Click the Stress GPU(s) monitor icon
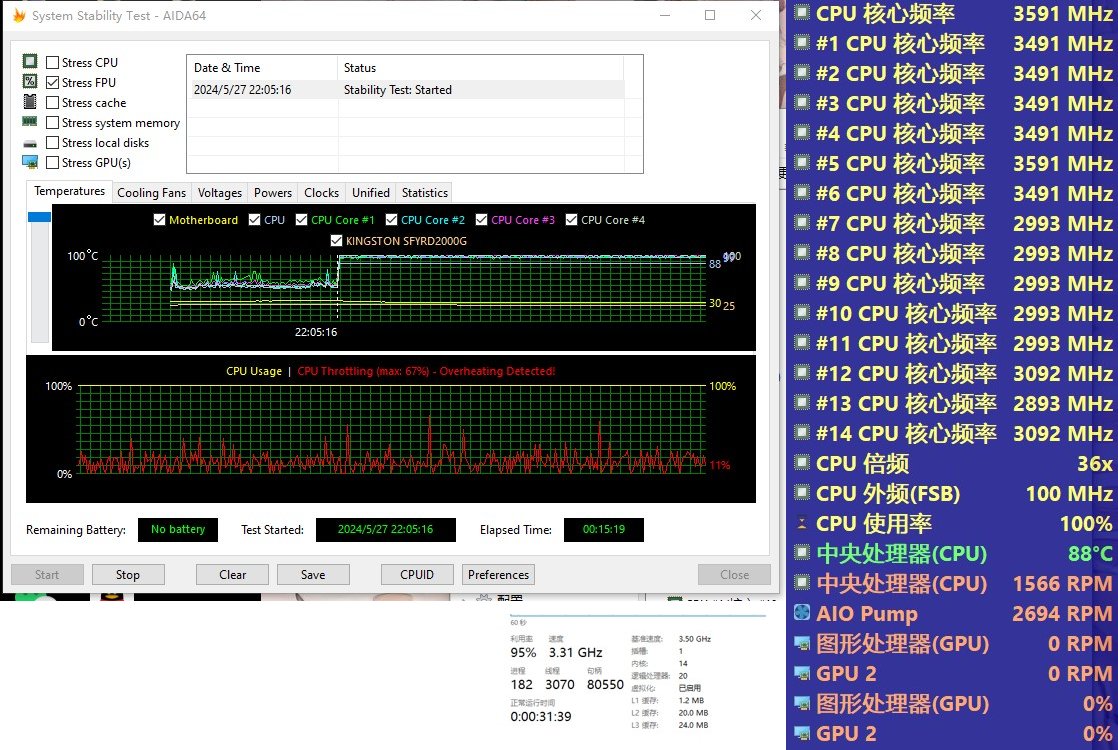Screen dimensions: 1118x750 pos(30,163)
